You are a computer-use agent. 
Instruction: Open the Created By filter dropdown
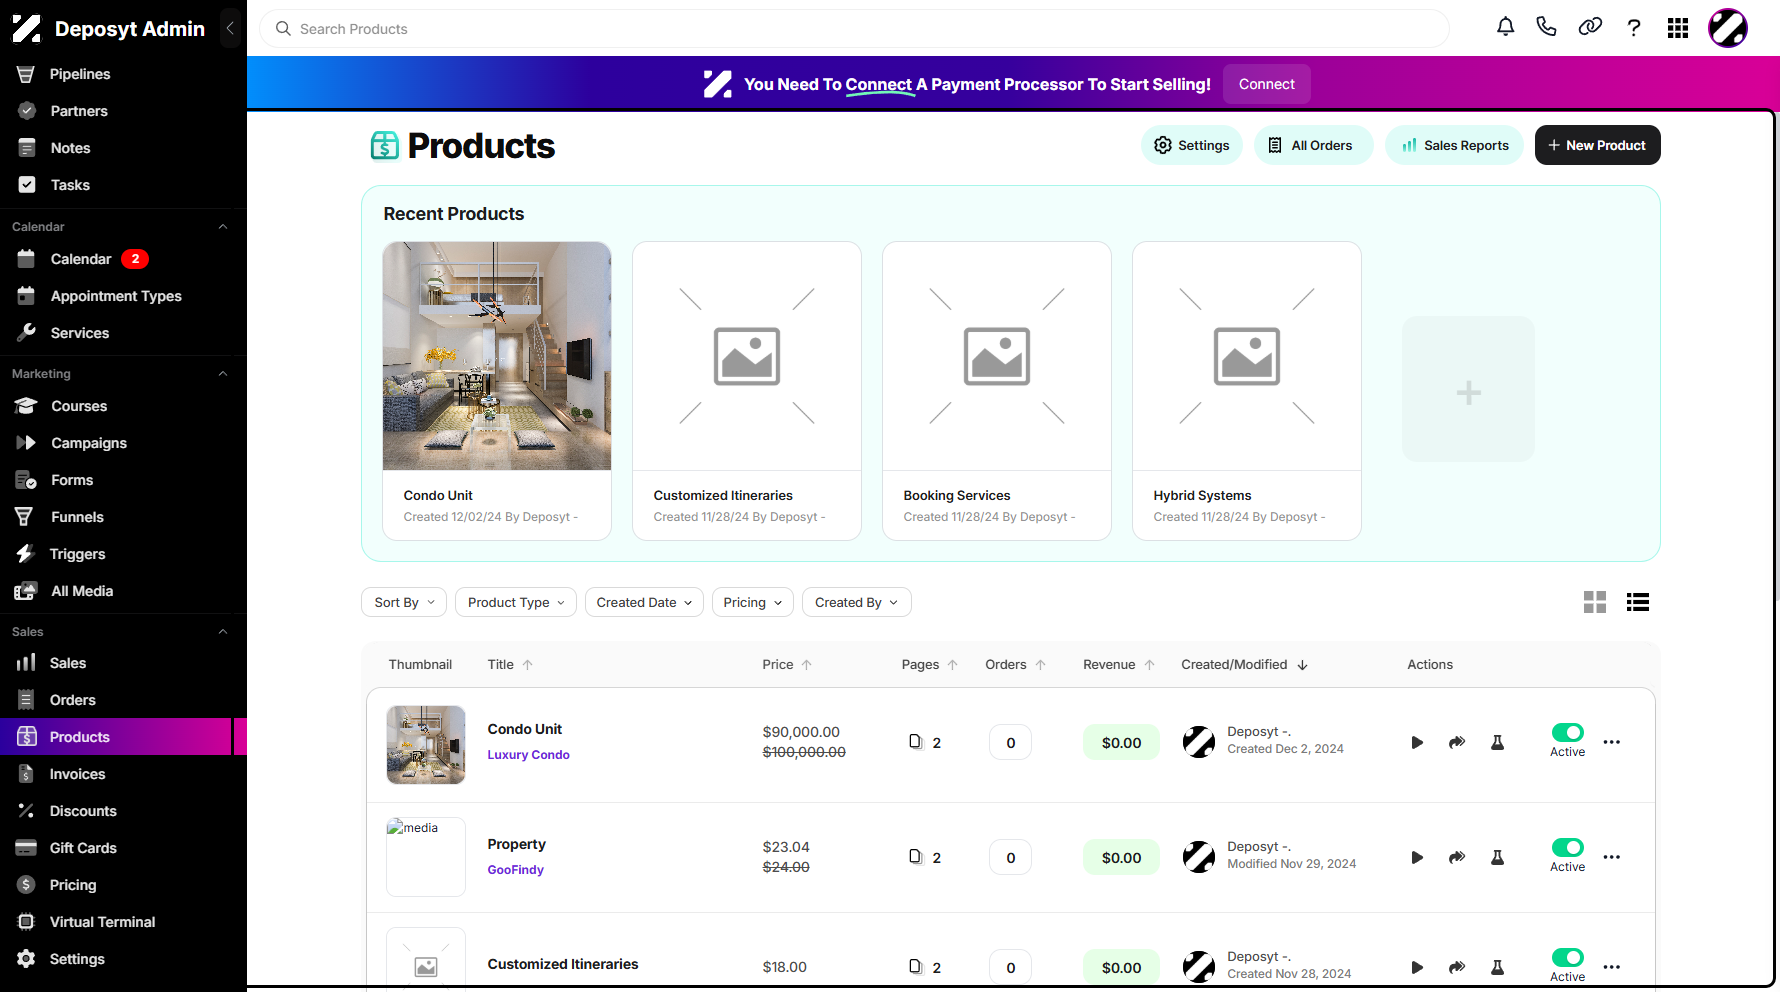point(857,602)
